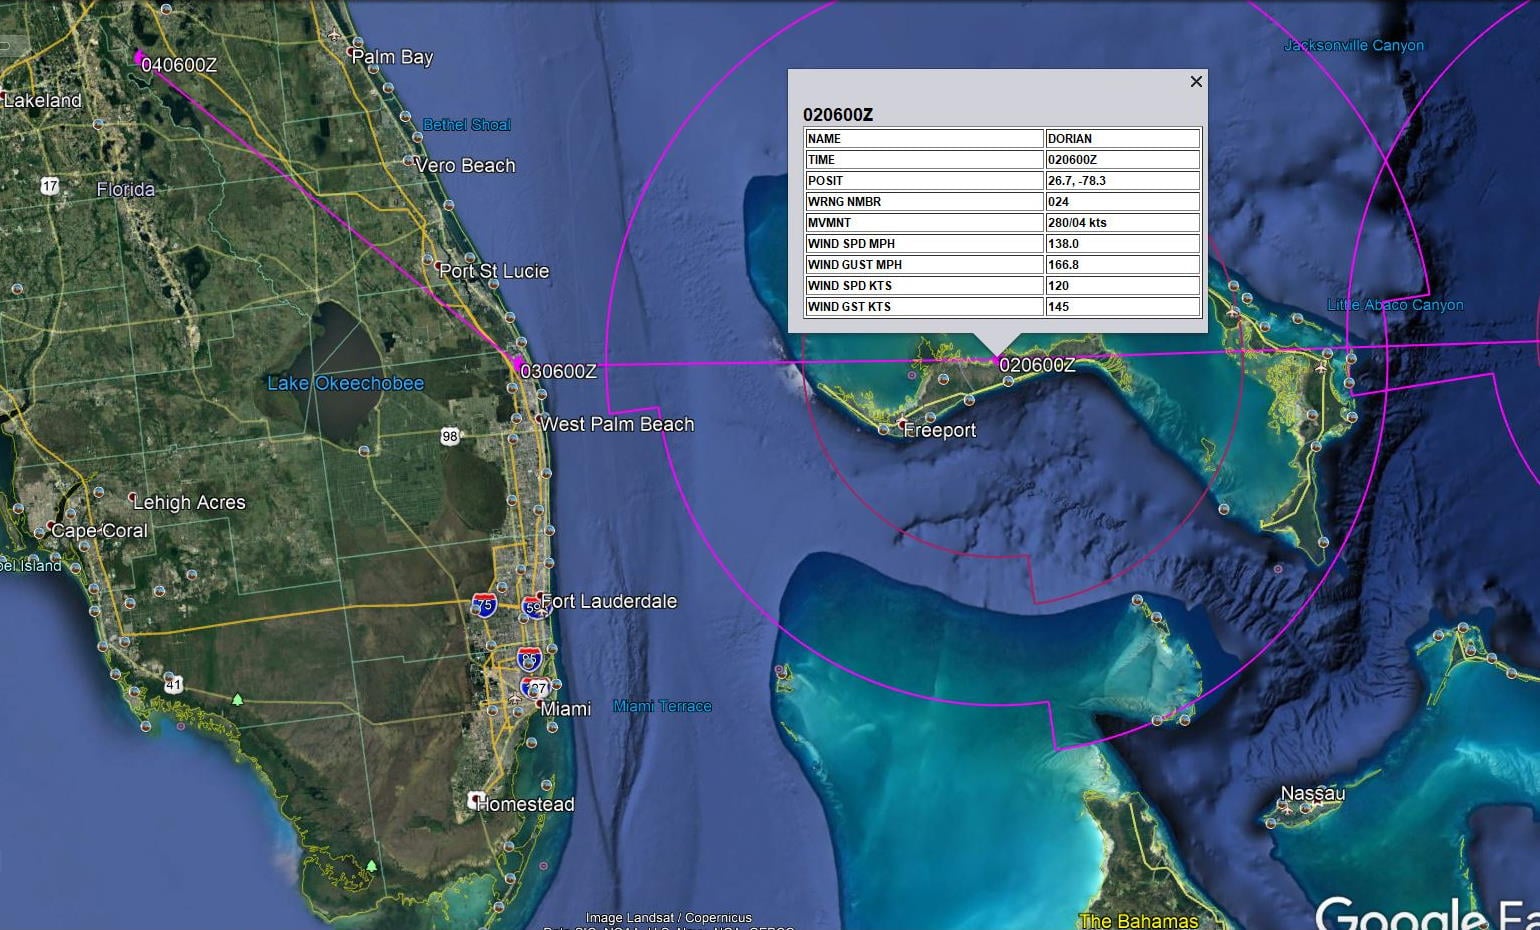Click the DORIAN name cell
Image resolution: width=1540 pixels, height=930 pixels.
click(x=1122, y=139)
